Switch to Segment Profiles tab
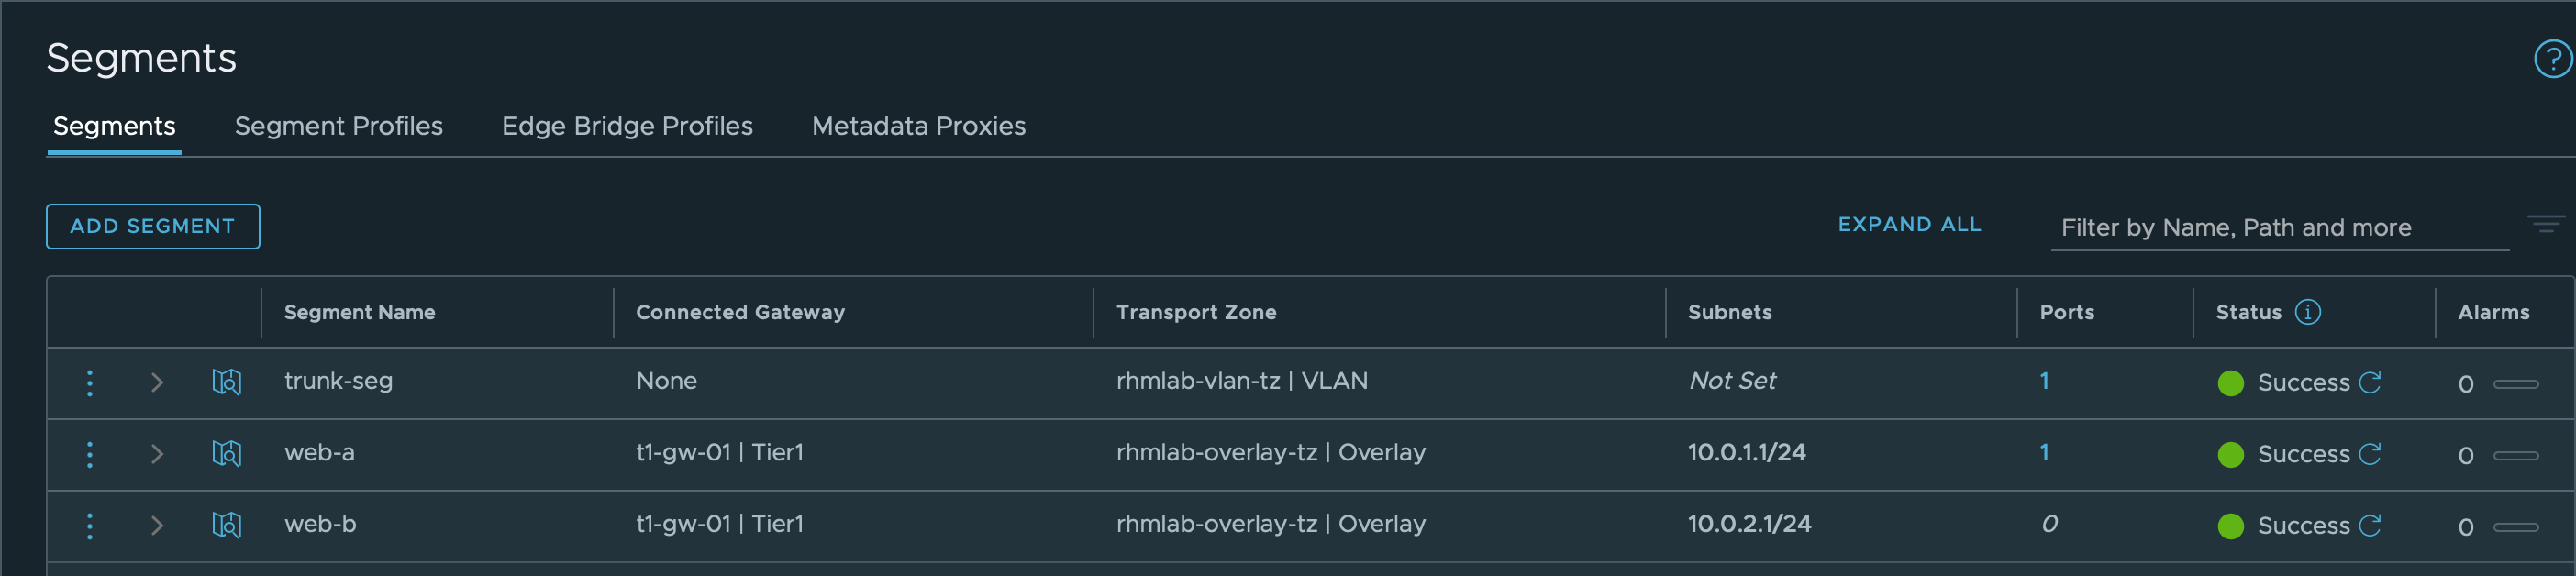This screenshot has height=576, width=2576. (338, 126)
